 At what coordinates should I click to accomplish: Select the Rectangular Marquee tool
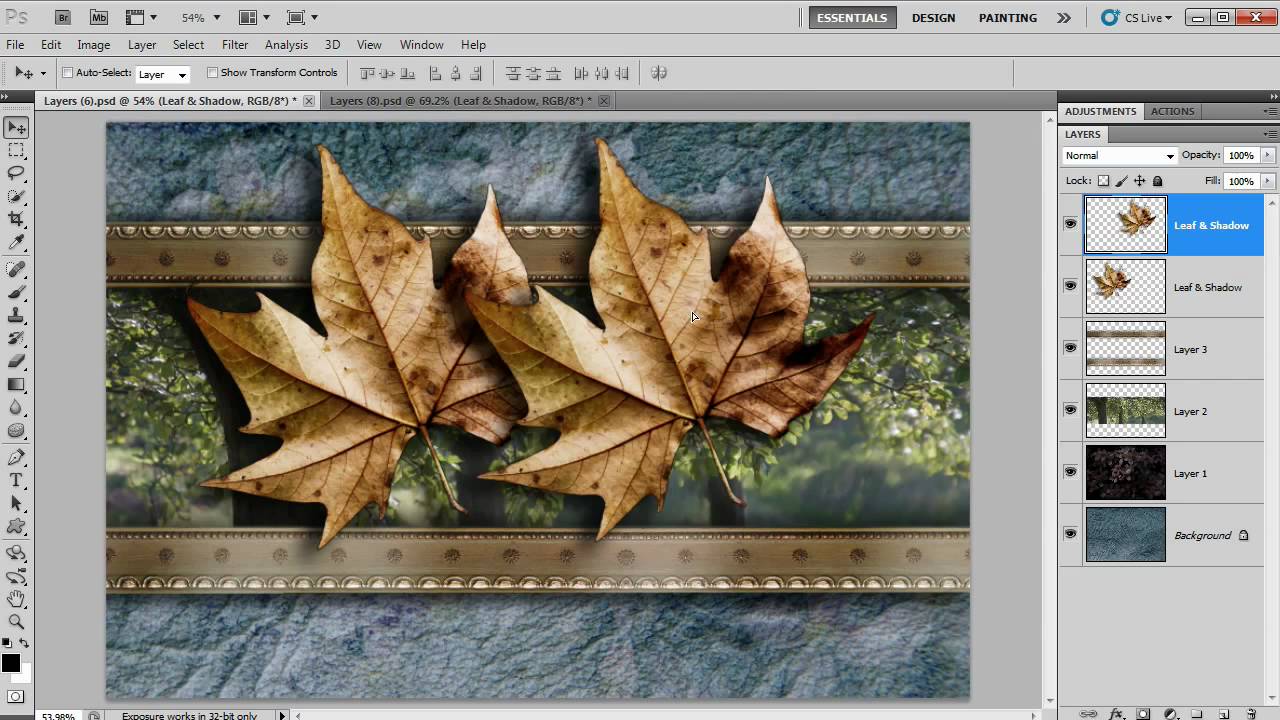tap(16, 151)
